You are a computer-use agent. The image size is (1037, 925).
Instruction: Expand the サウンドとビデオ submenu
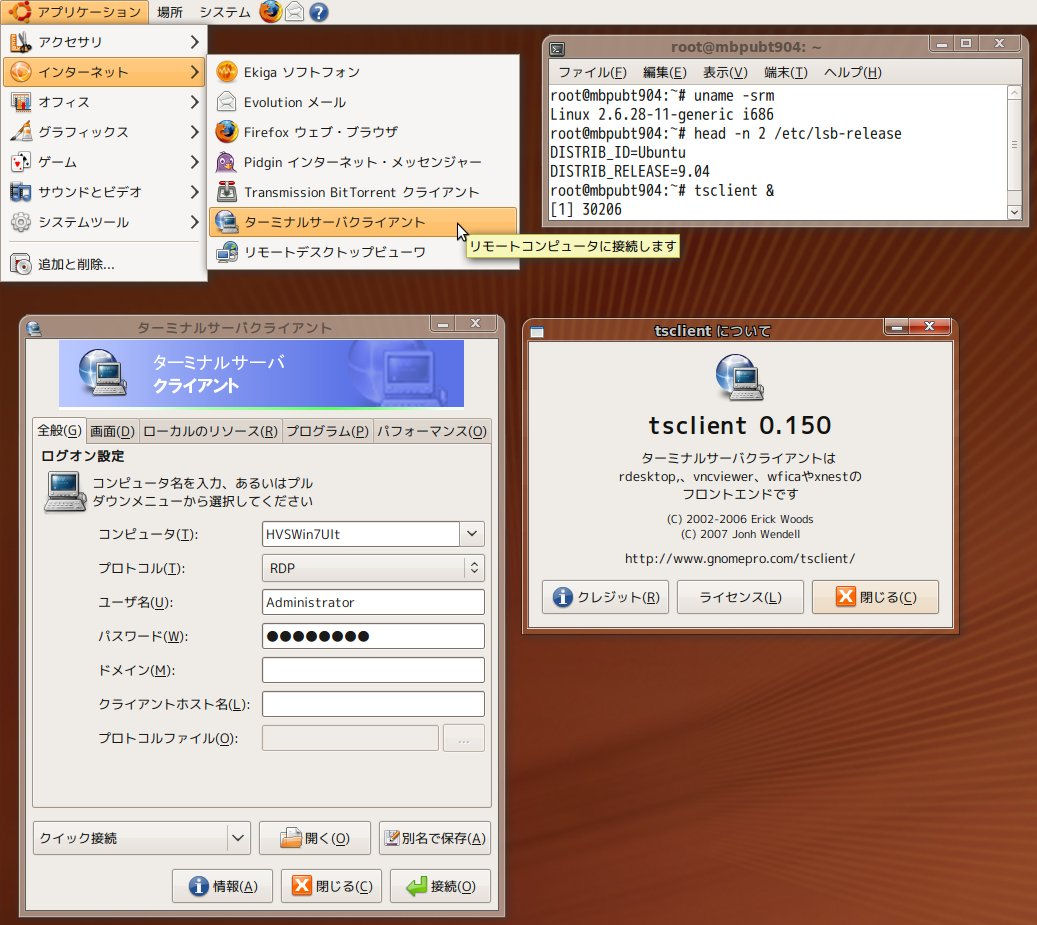pyautogui.click(x=104, y=192)
